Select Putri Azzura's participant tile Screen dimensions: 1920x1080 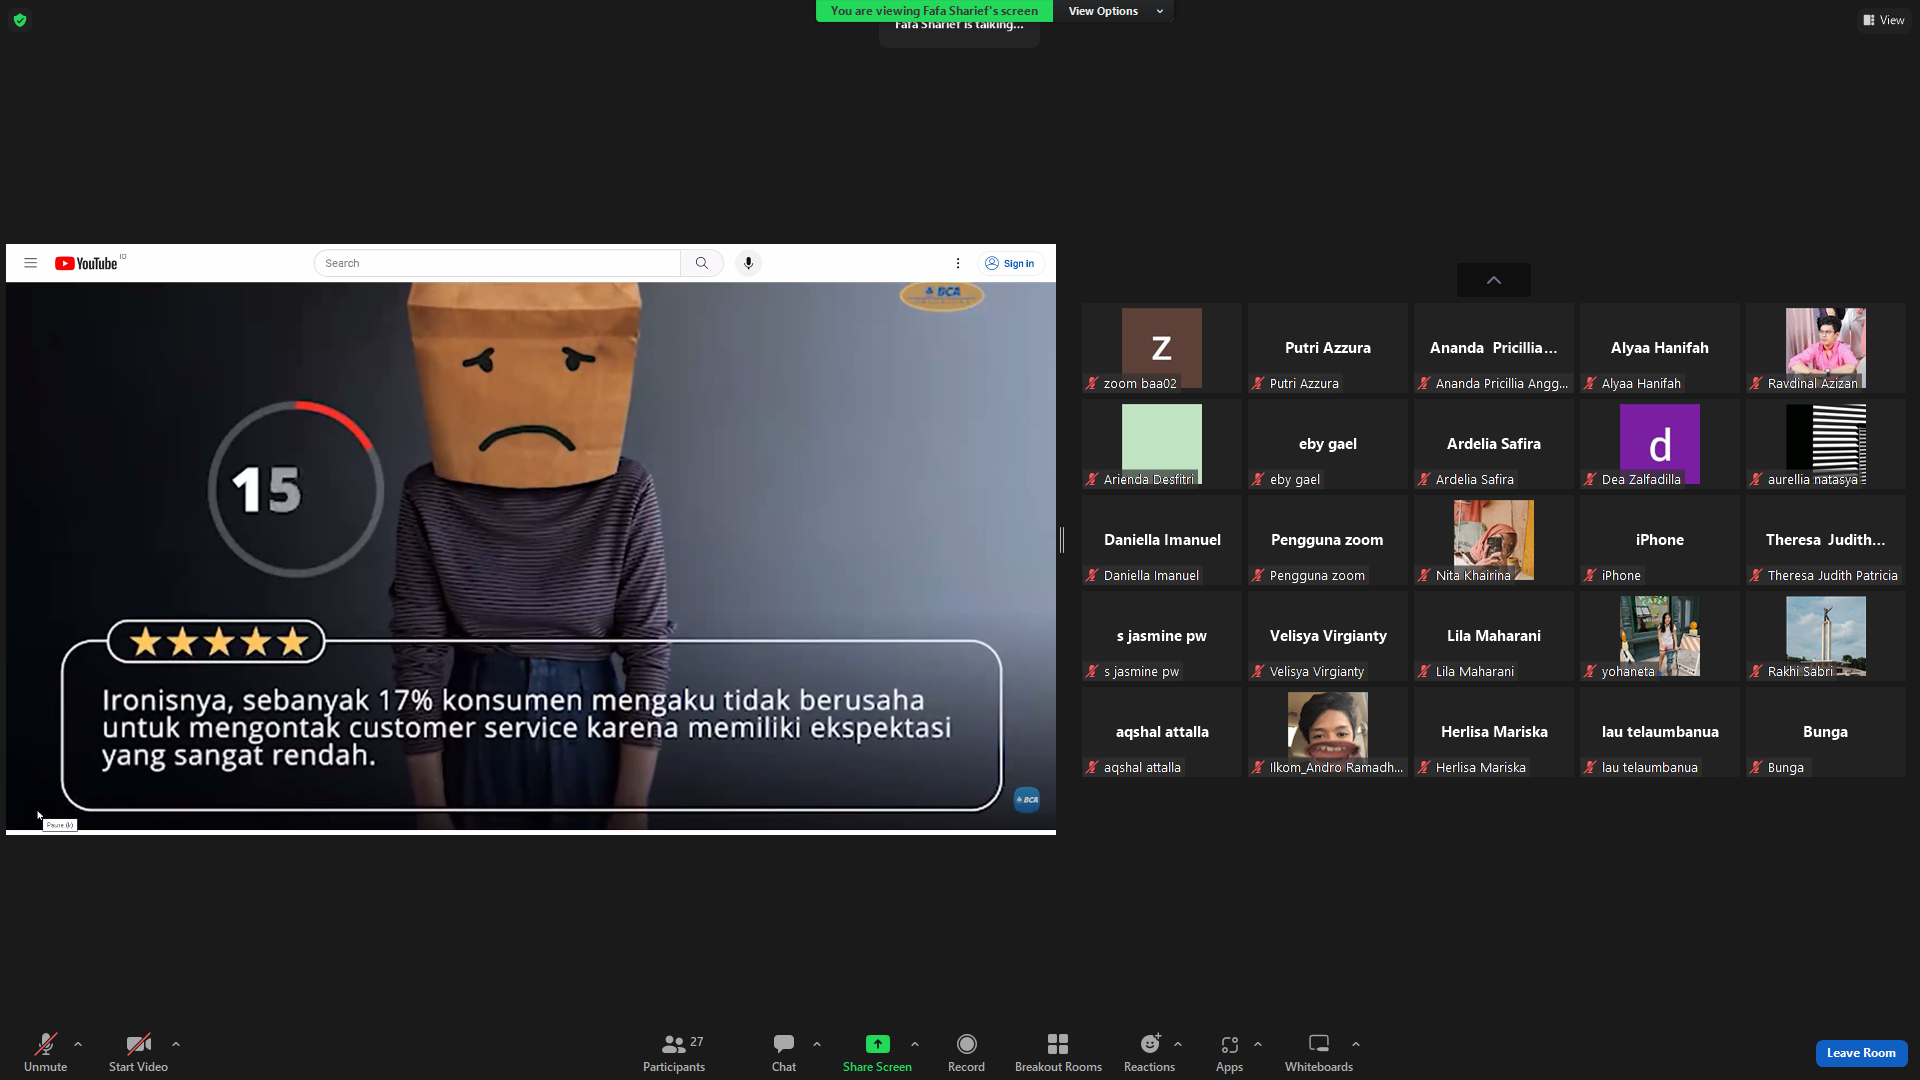pos(1328,348)
